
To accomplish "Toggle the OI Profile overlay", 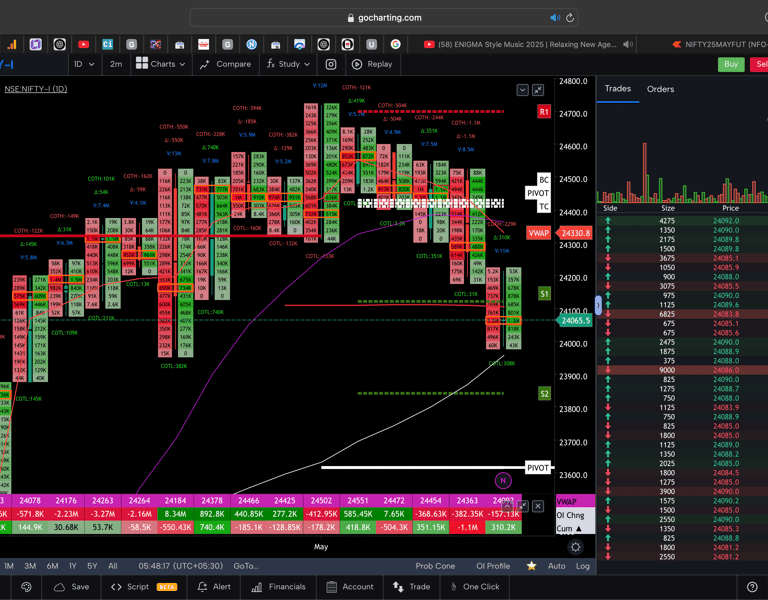I will coord(493,566).
